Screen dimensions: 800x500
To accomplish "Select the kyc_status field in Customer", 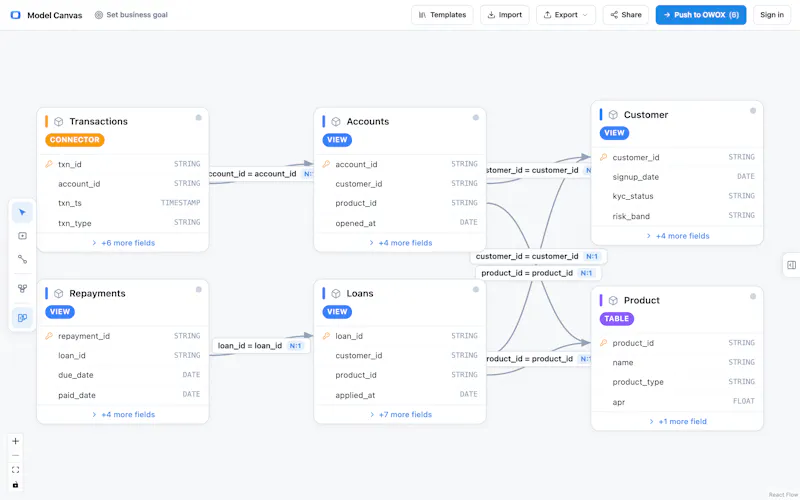I will click(x=678, y=196).
